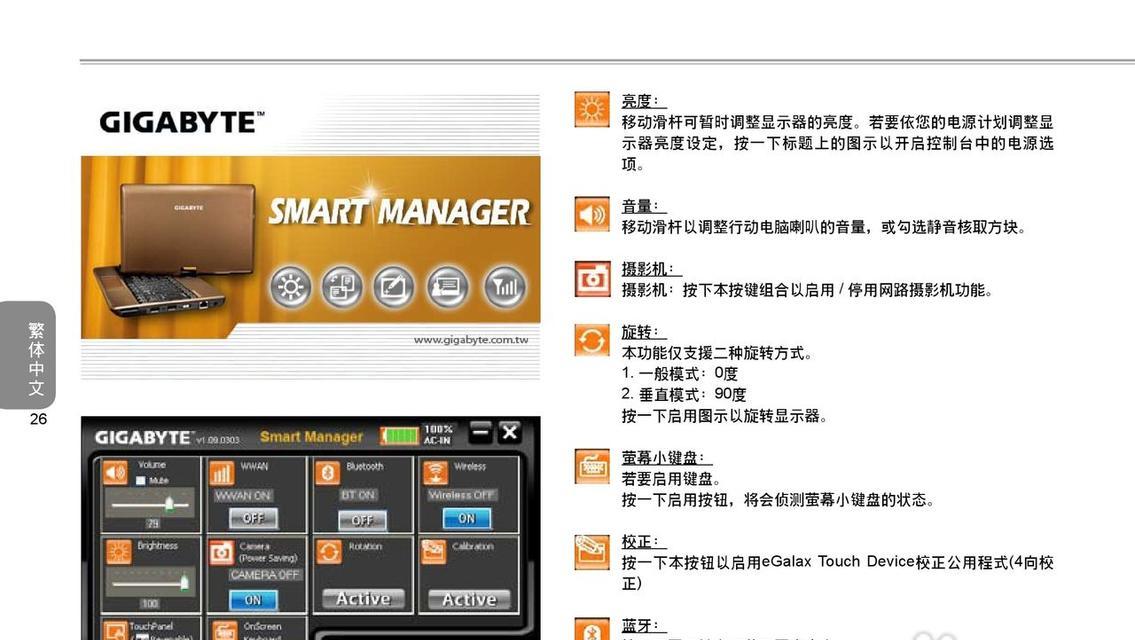Click the Active button under Rotation
This screenshot has height=640, width=1135.
363,599
